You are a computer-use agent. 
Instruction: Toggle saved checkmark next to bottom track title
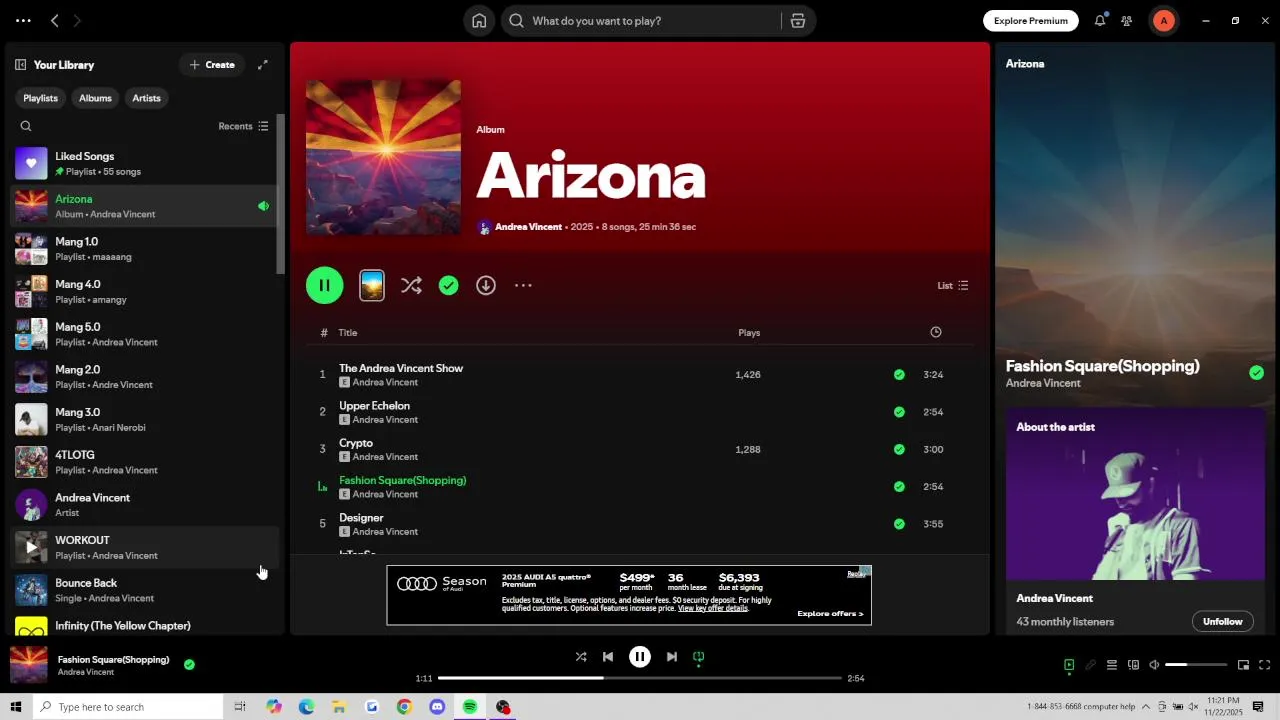pyautogui.click(x=189, y=664)
